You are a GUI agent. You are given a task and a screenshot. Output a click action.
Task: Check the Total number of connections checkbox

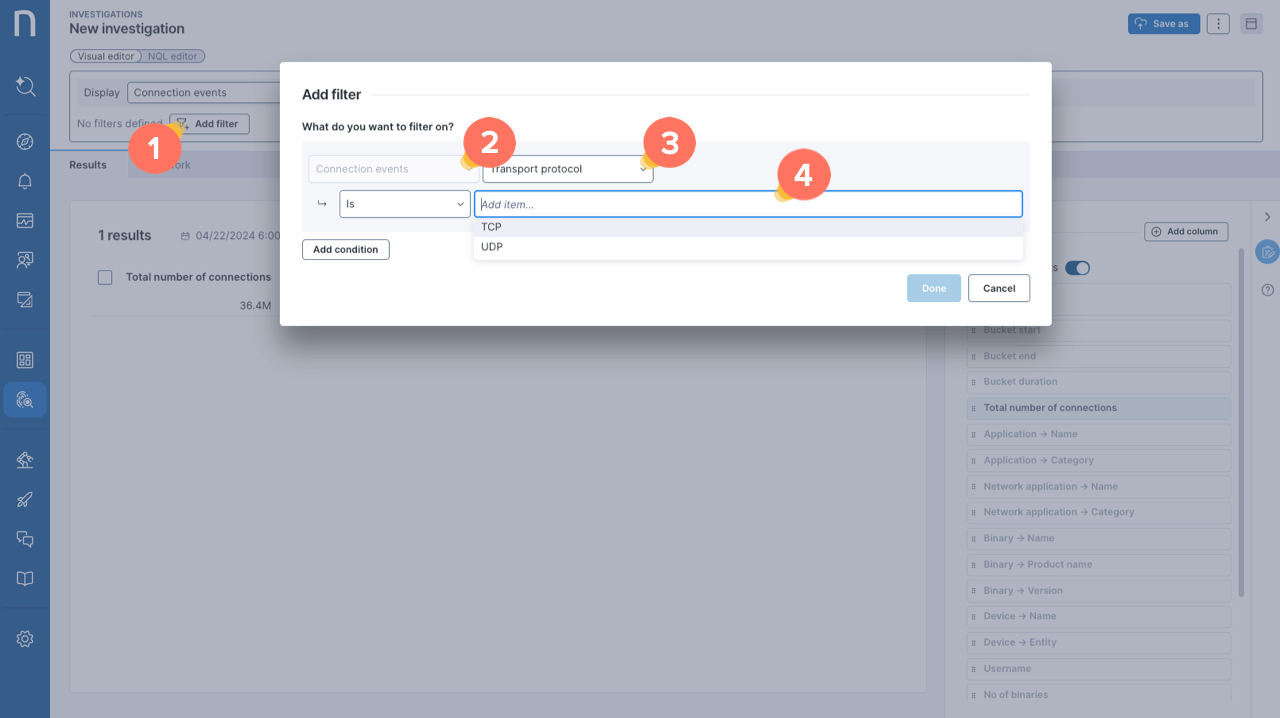click(105, 277)
